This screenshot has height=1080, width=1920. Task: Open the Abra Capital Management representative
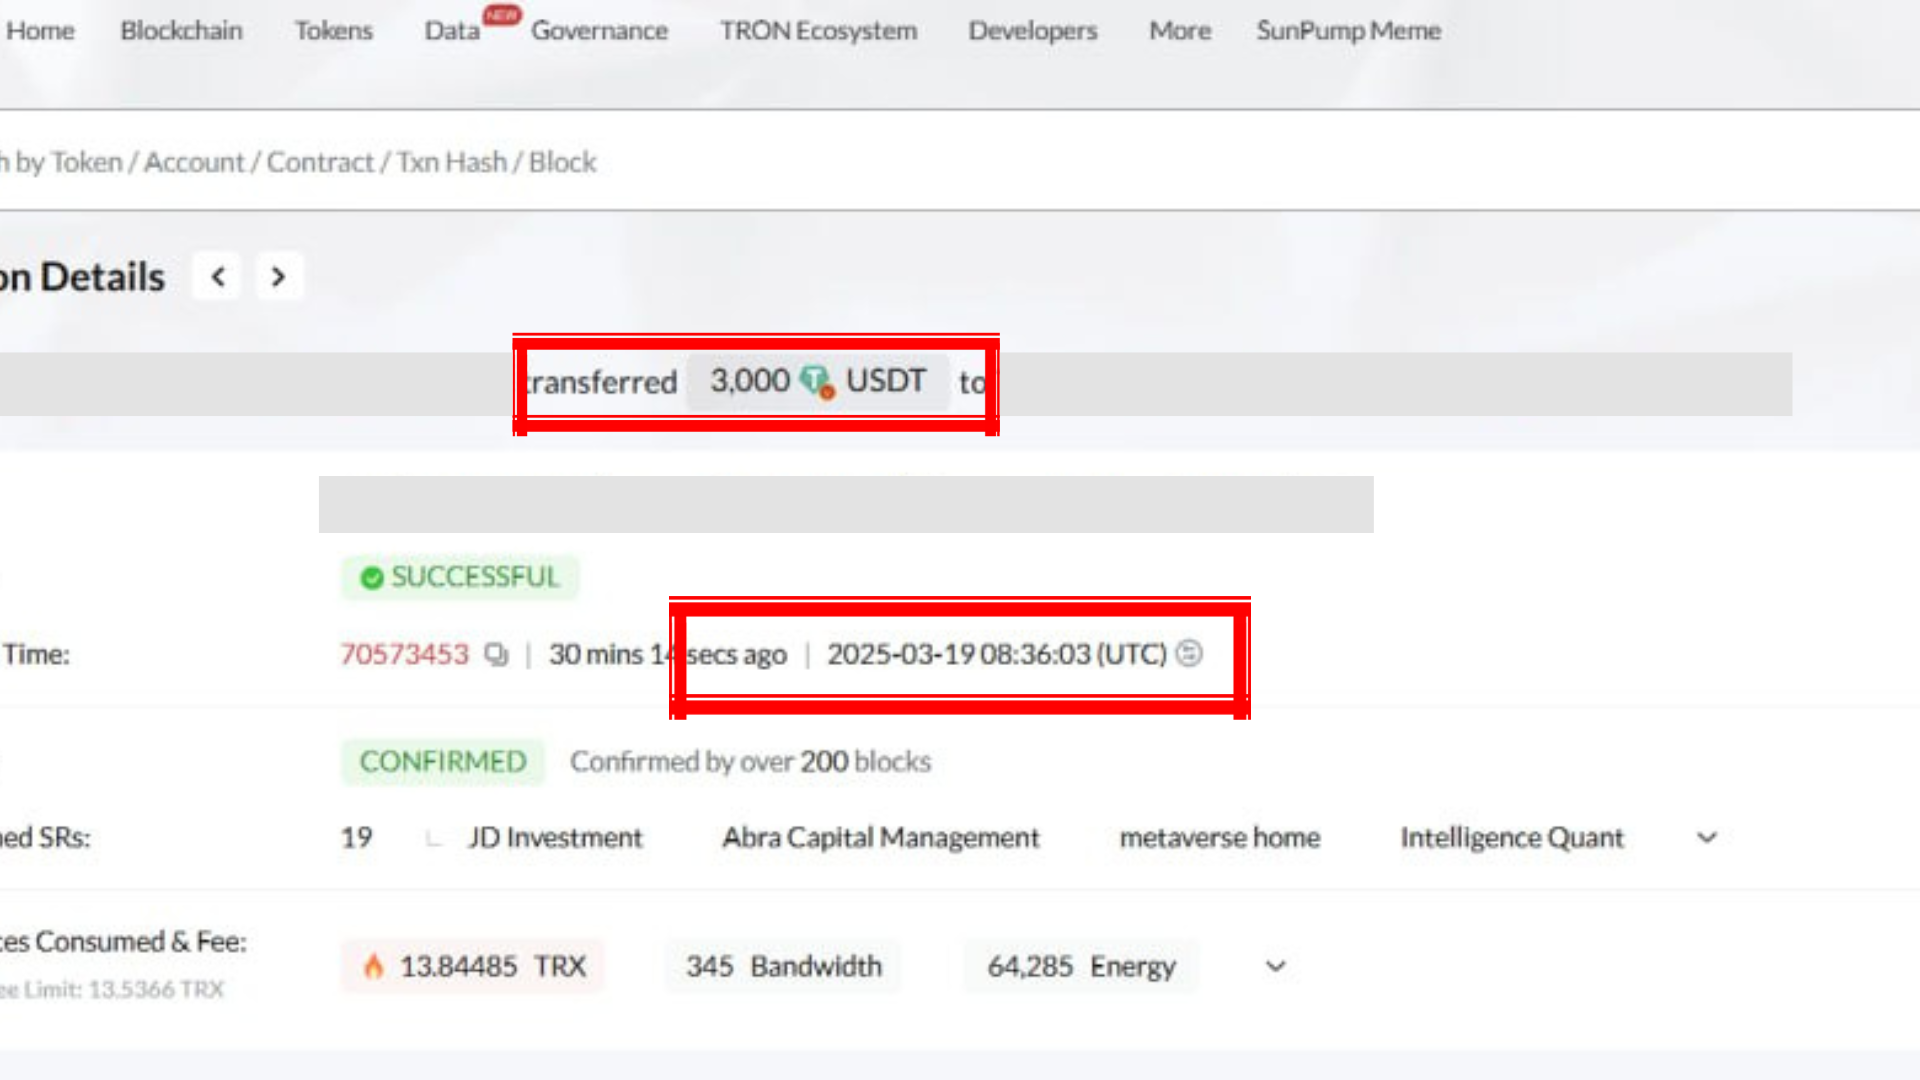(881, 838)
